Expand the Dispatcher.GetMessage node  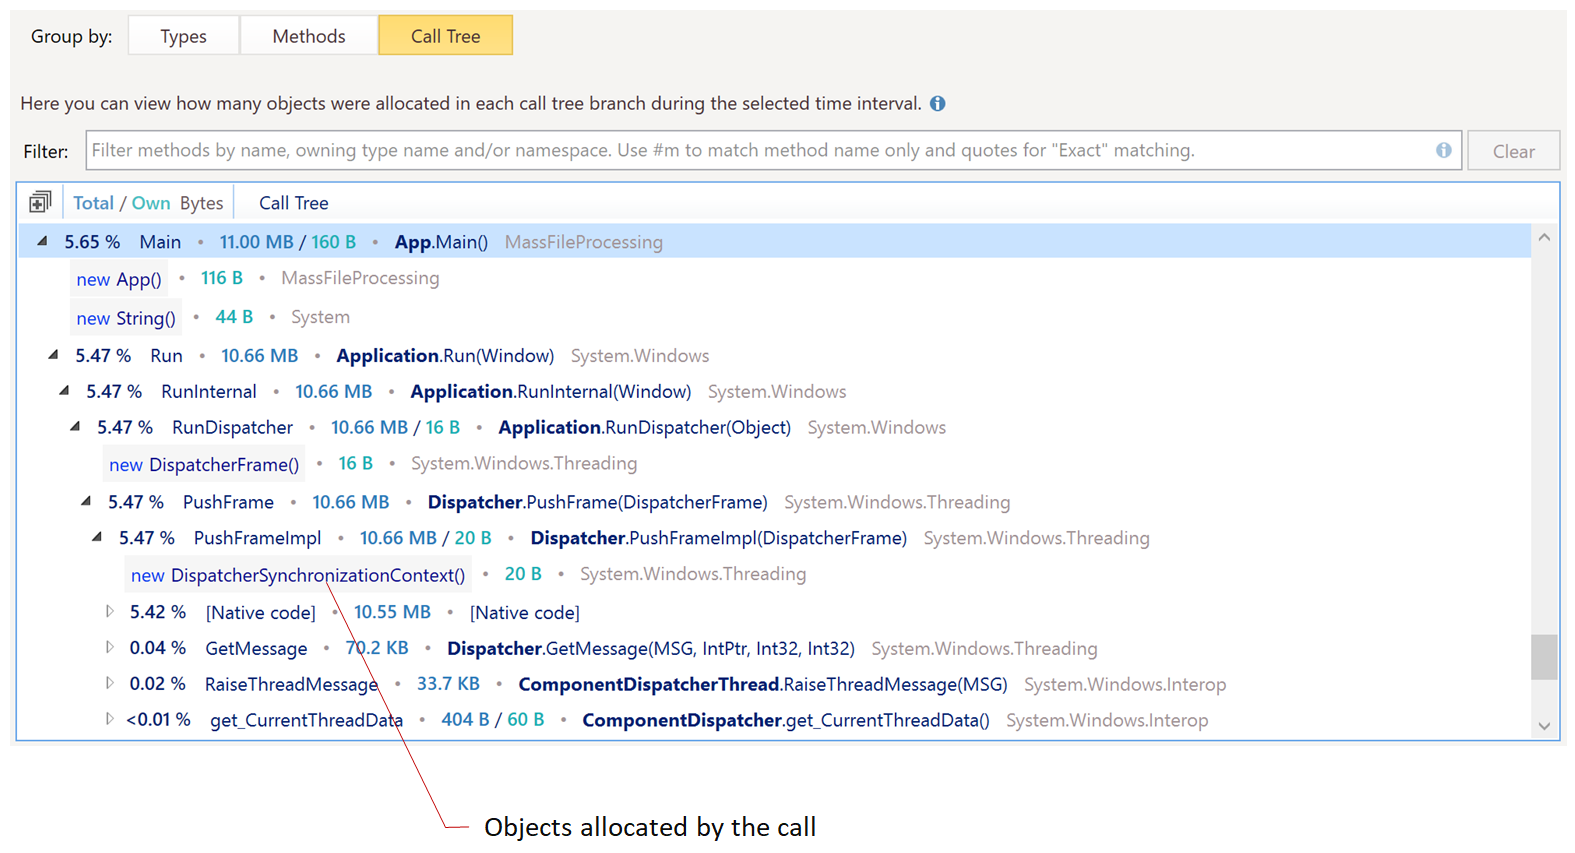click(110, 647)
